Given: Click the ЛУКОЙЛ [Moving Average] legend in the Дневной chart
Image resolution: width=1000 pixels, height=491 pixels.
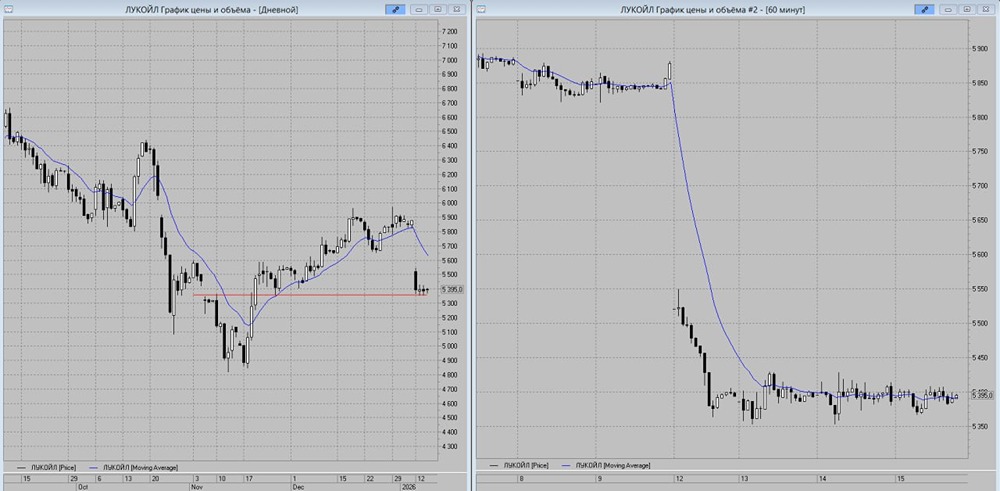Looking at the screenshot, I should point(135,467).
